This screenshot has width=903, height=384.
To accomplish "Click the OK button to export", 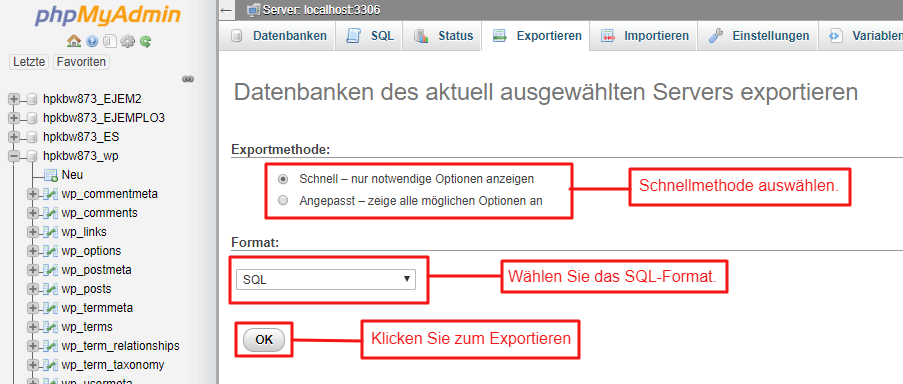I will (264, 340).
